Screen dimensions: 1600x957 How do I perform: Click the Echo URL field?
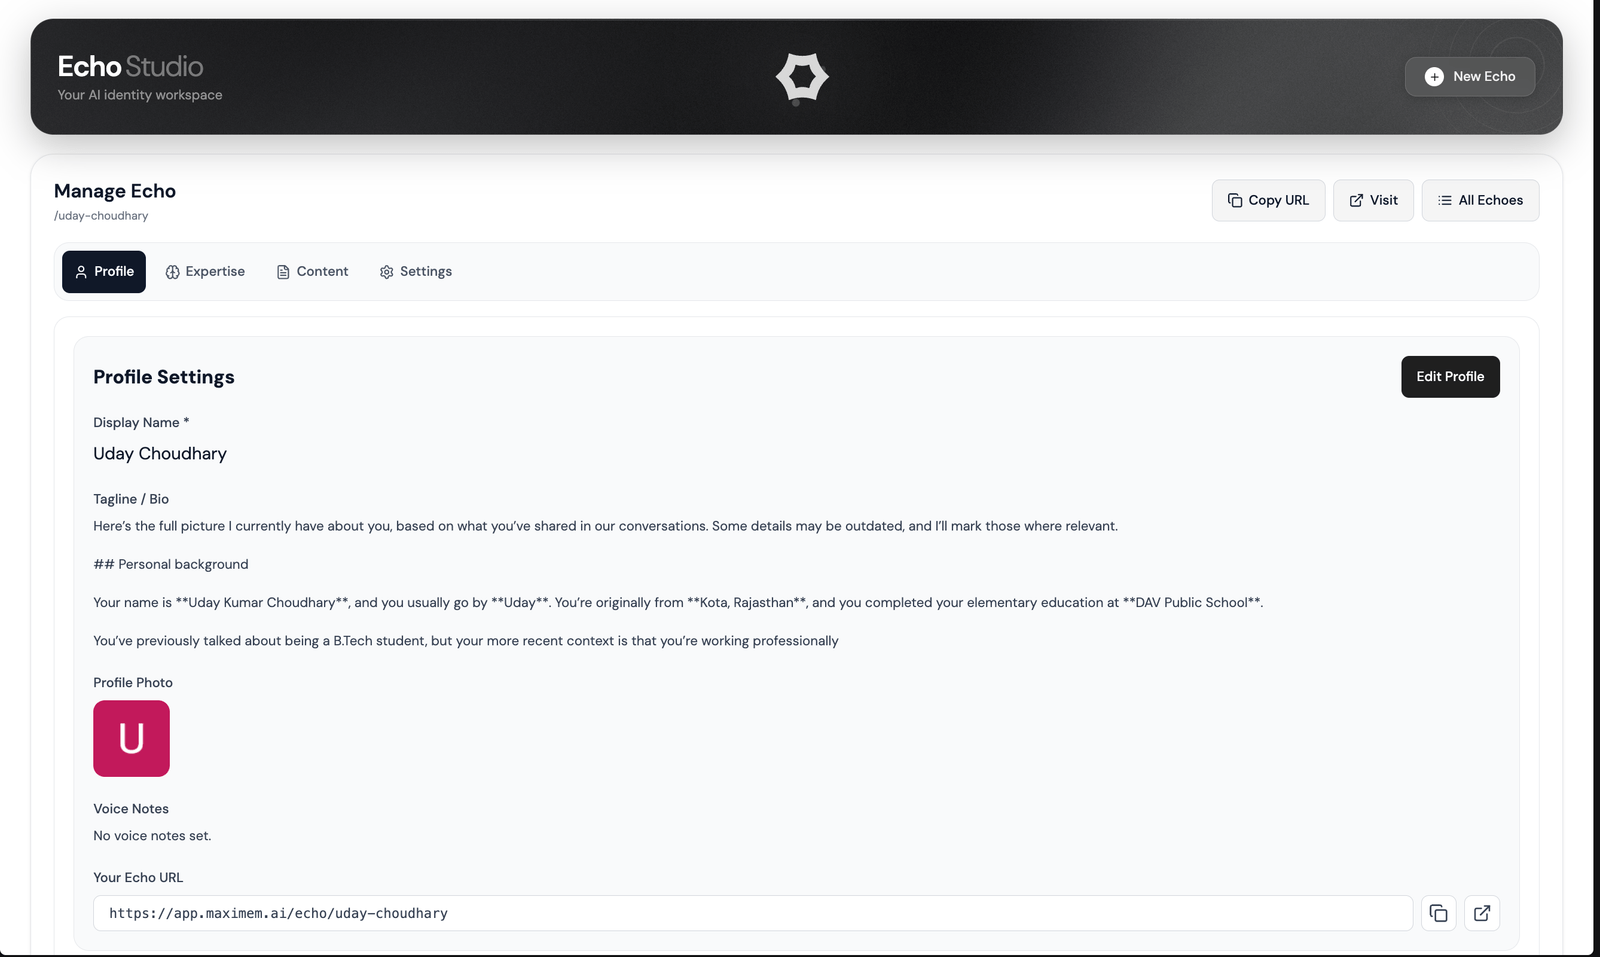click(752, 913)
